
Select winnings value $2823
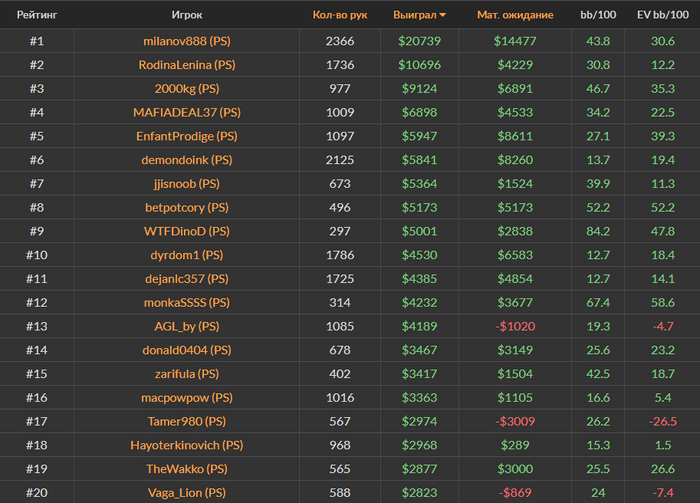click(x=419, y=493)
